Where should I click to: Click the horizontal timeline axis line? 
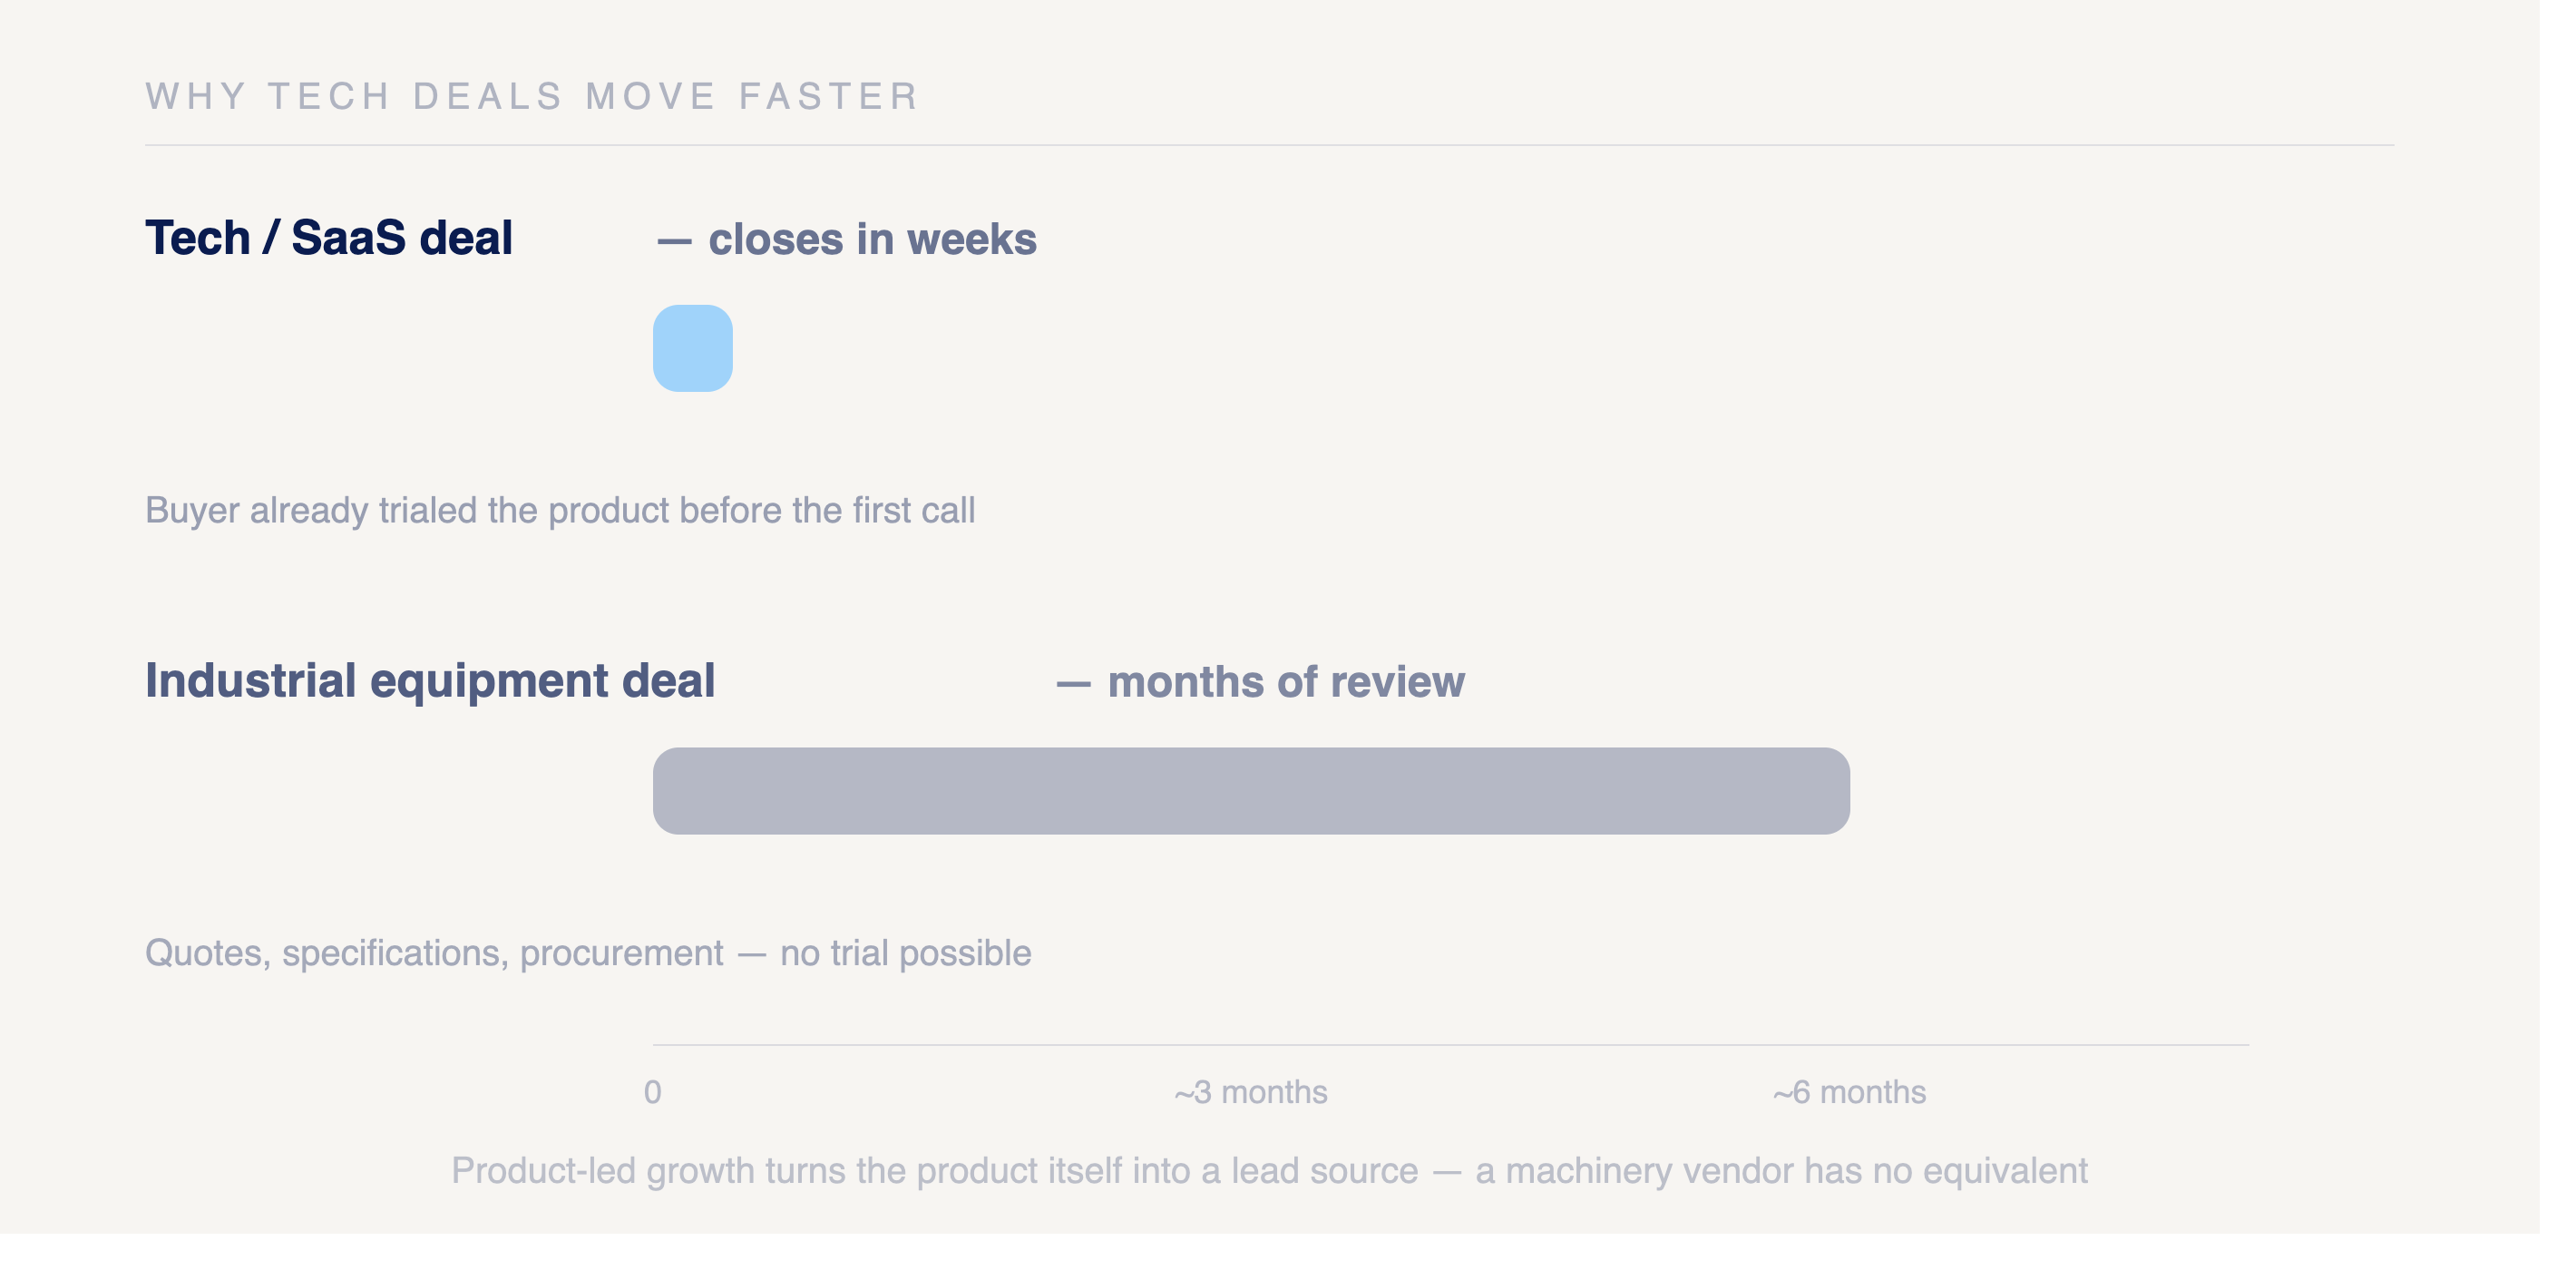click(x=1451, y=1045)
